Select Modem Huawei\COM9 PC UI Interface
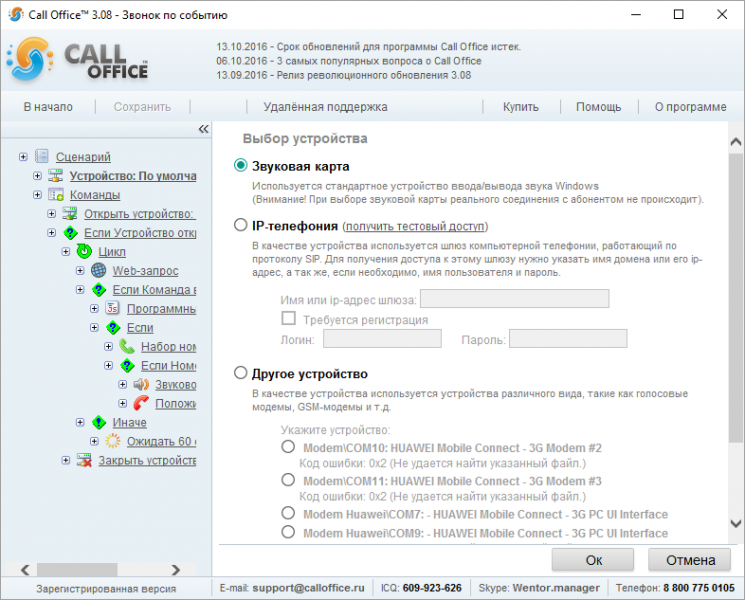The image size is (745, 600). [x=288, y=532]
